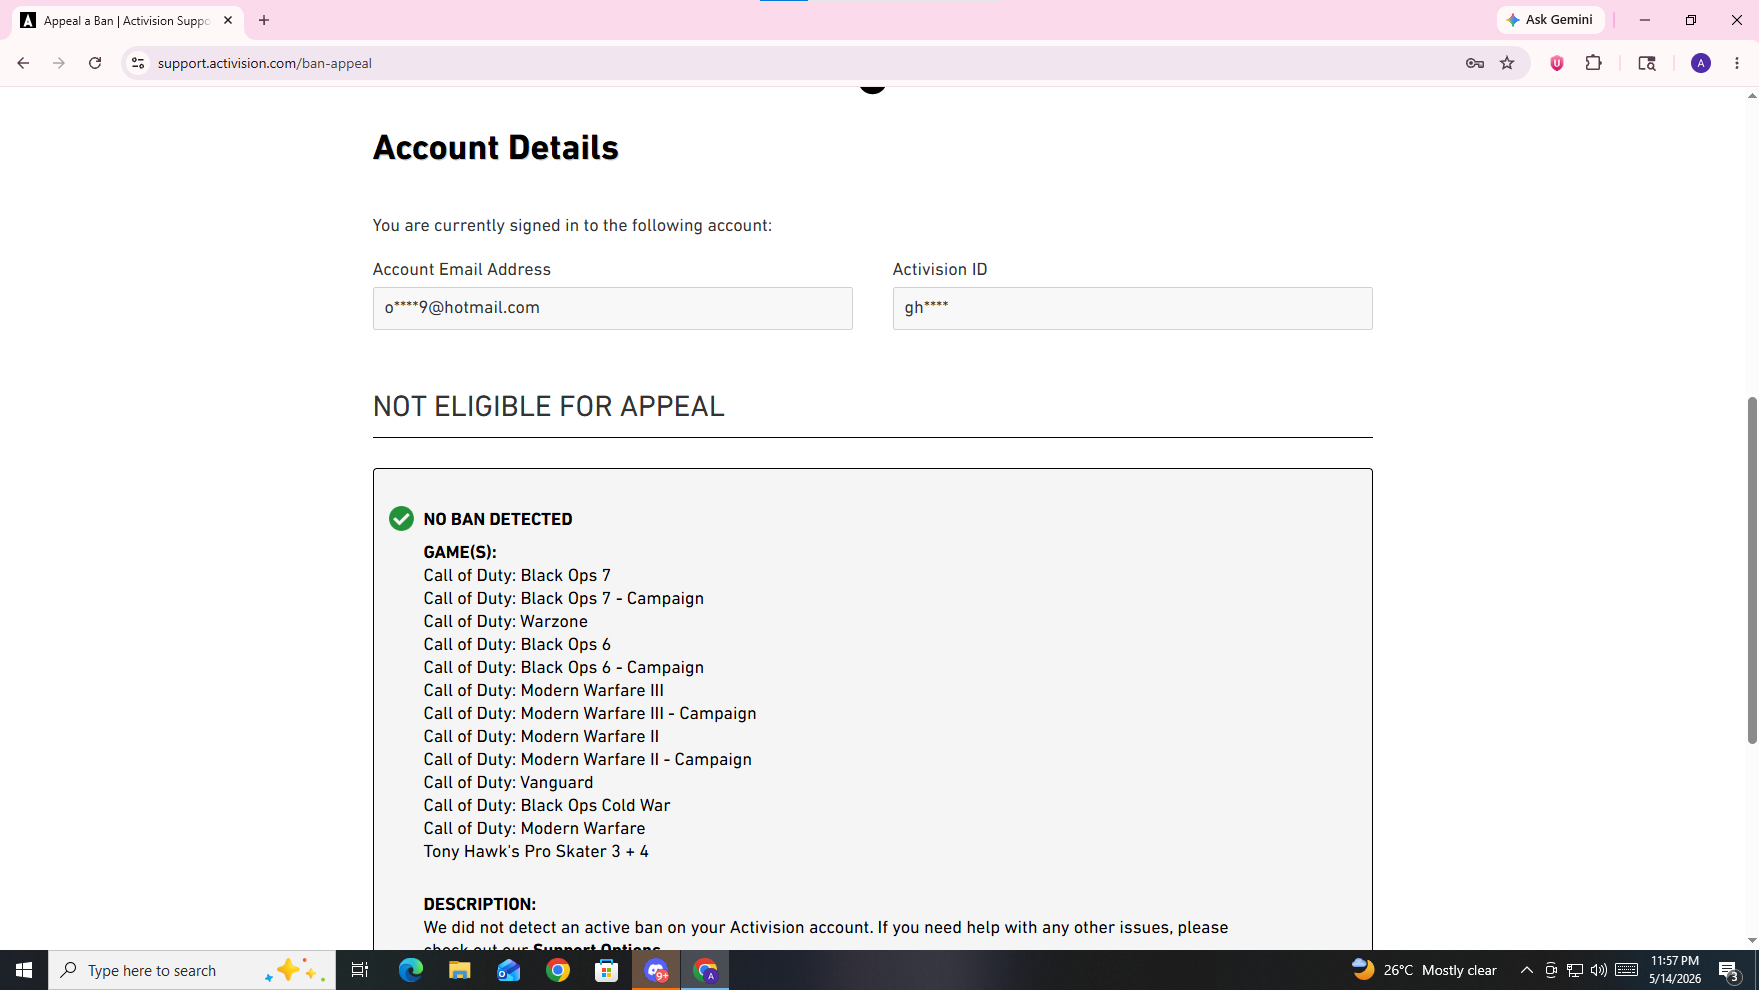Viewport: 1759px width, 990px height.
Task: Open the volume control tray icon
Action: 1598,970
